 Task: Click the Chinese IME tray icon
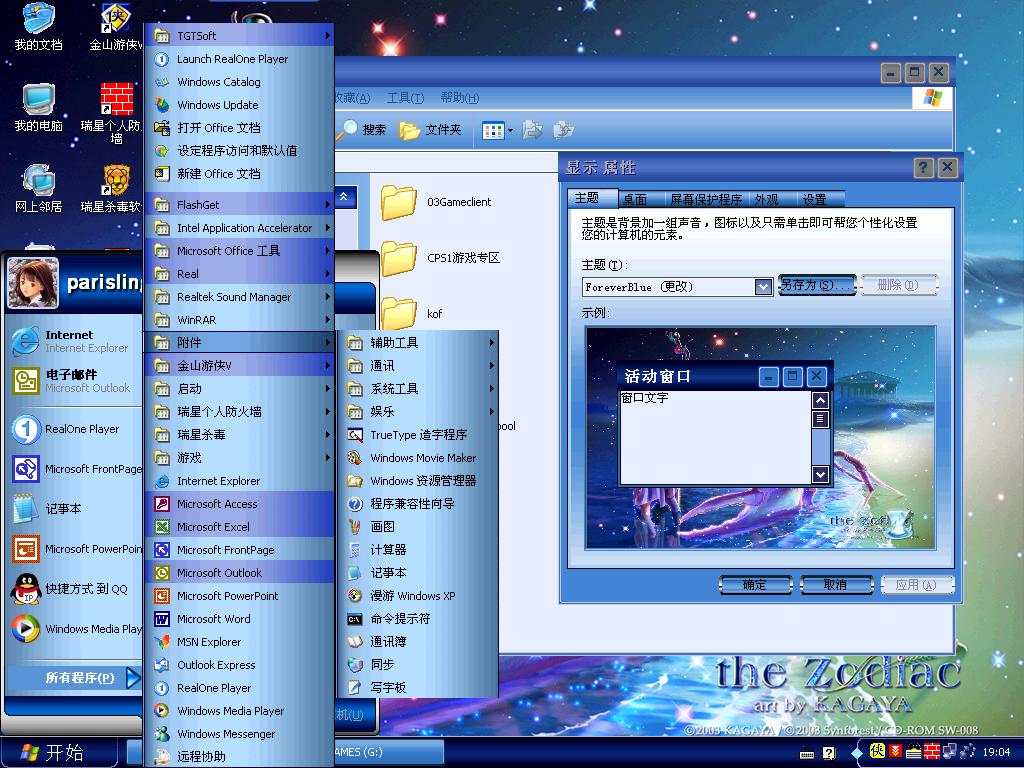coord(878,752)
